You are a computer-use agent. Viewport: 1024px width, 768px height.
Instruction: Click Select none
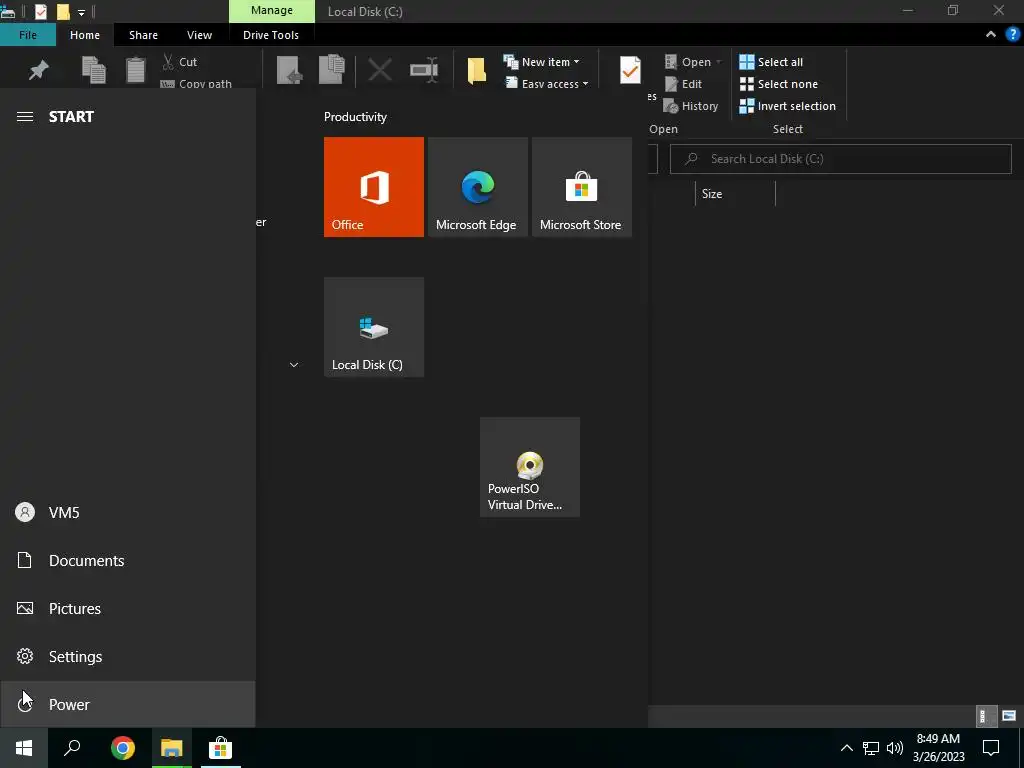click(778, 84)
